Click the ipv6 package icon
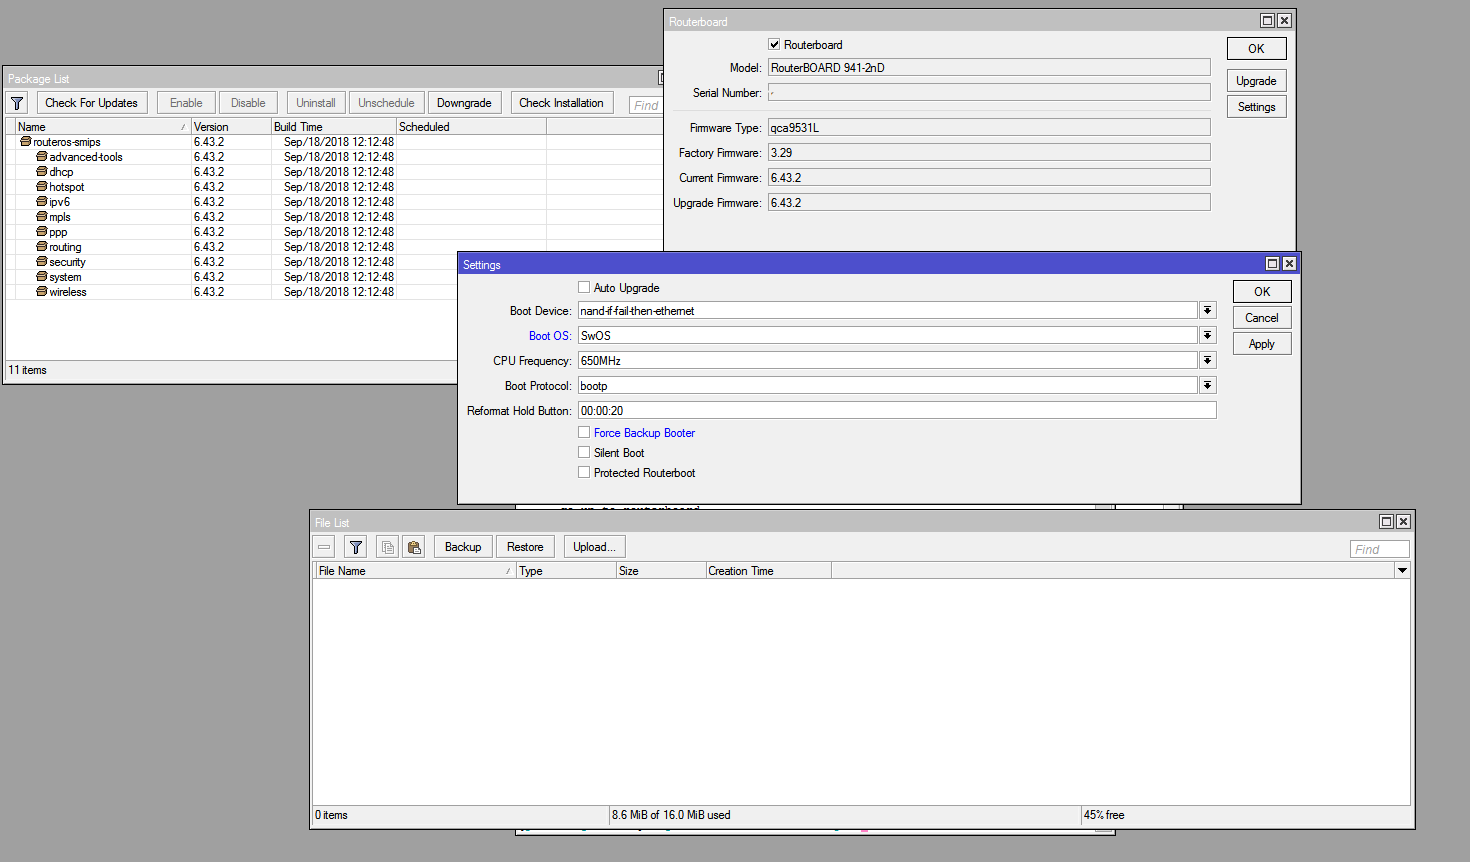The height and width of the screenshot is (862, 1470). click(x=42, y=202)
